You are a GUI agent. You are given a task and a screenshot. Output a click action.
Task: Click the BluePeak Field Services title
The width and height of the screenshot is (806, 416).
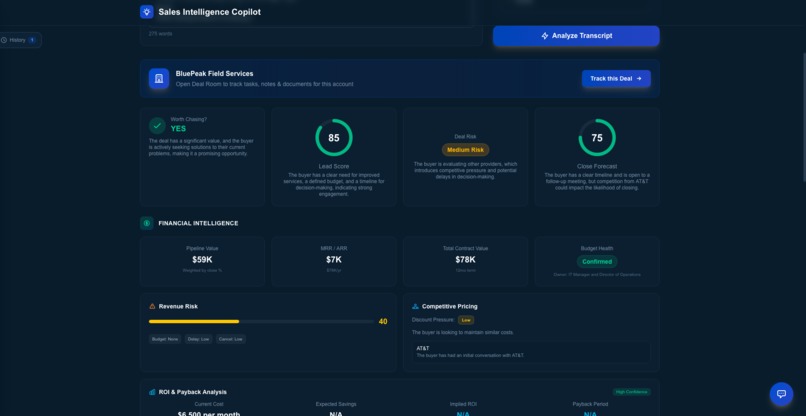214,74
